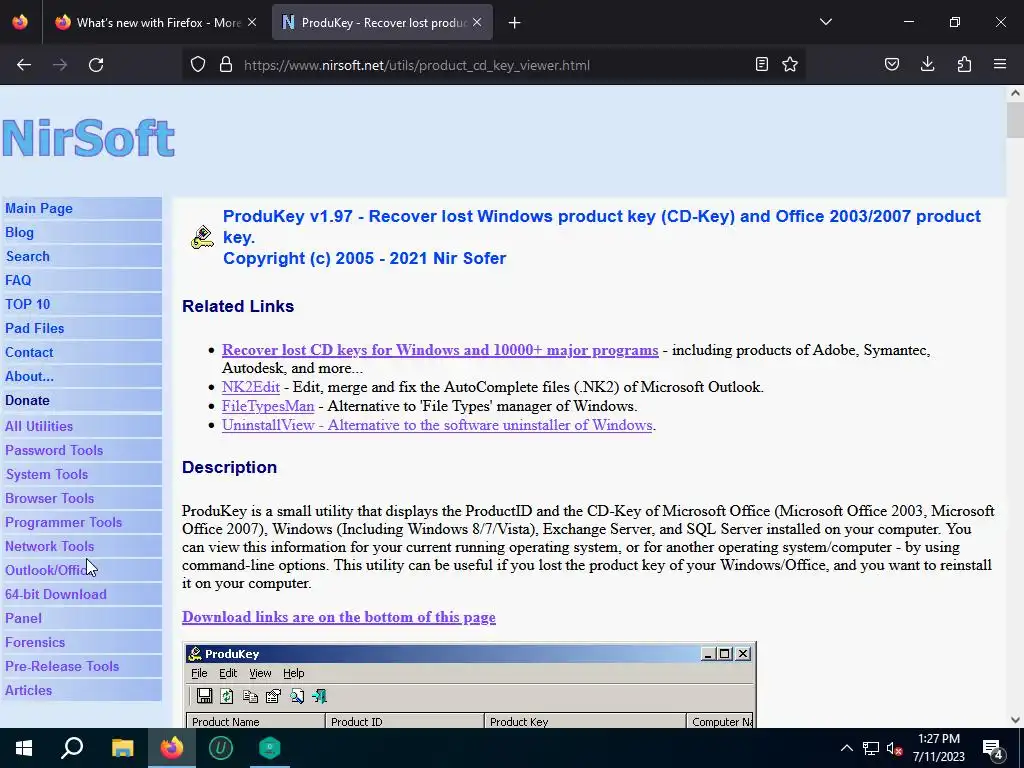Click the NirSoft logo

point(89,138)
